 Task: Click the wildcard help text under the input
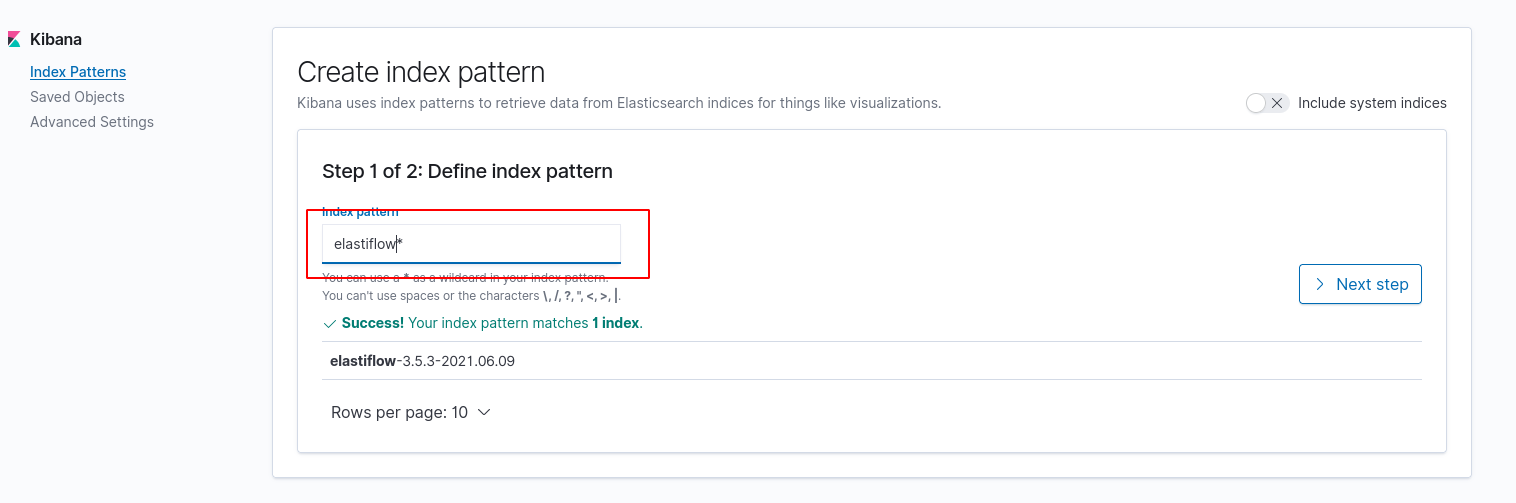pos(465,278)
